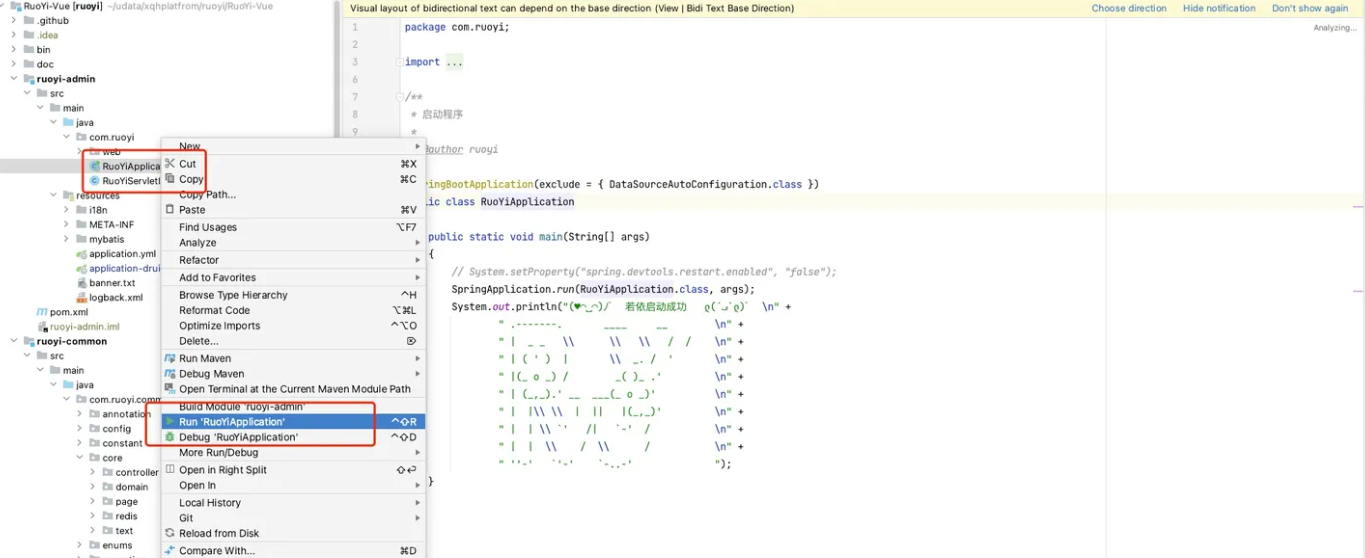Click the green Run arrow icon

pyautogui.click(x=170, y=422)
